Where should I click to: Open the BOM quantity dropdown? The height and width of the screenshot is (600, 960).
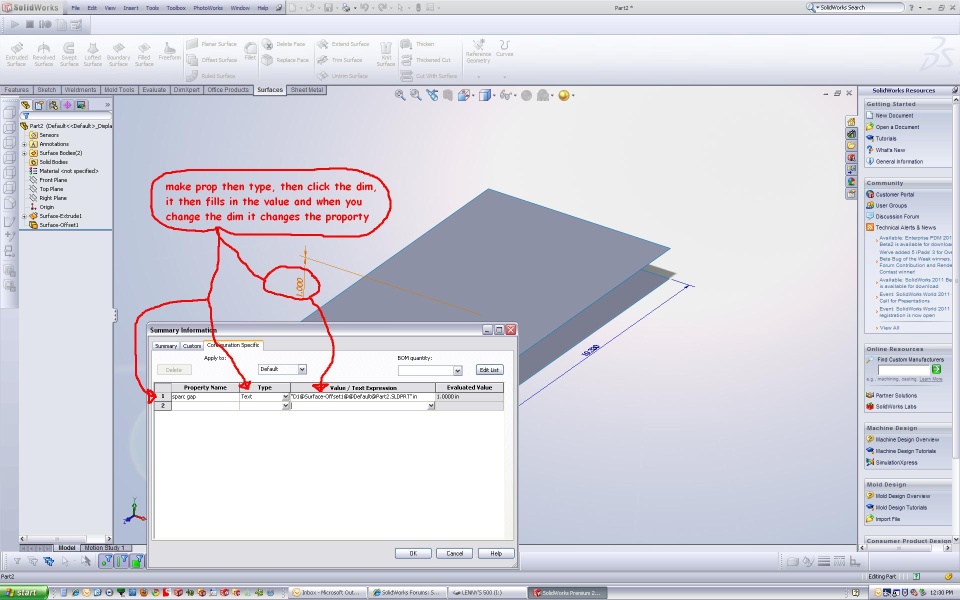pos(457,370)
